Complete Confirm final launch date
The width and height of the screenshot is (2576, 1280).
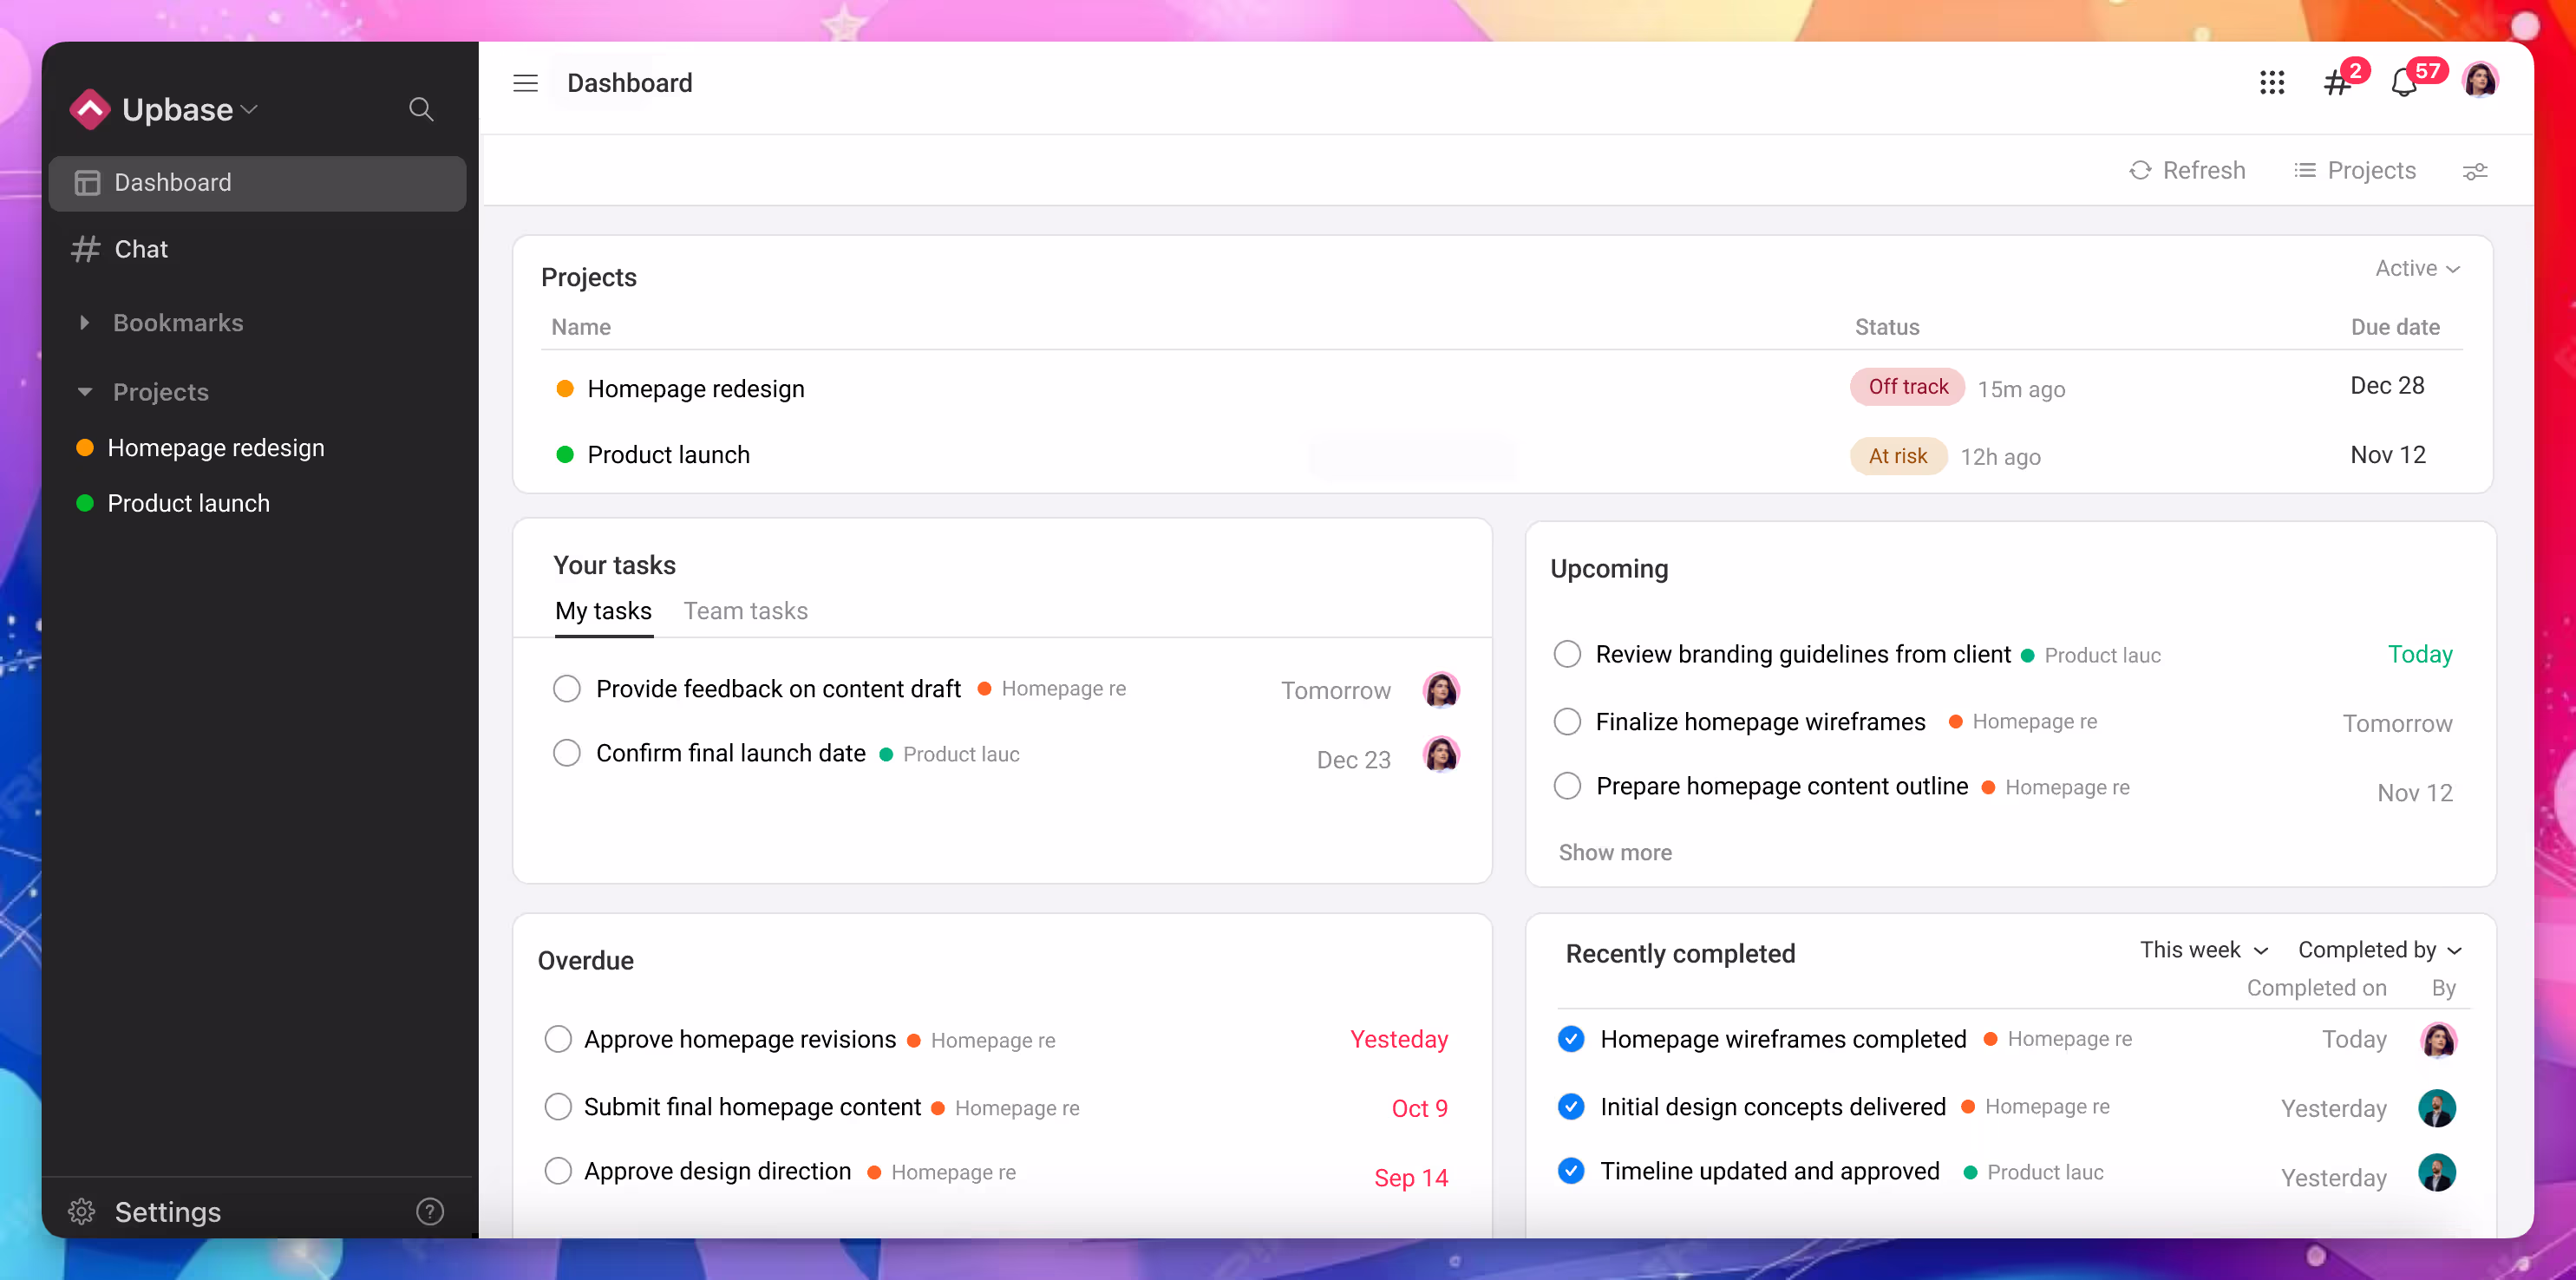click(566, 753)
